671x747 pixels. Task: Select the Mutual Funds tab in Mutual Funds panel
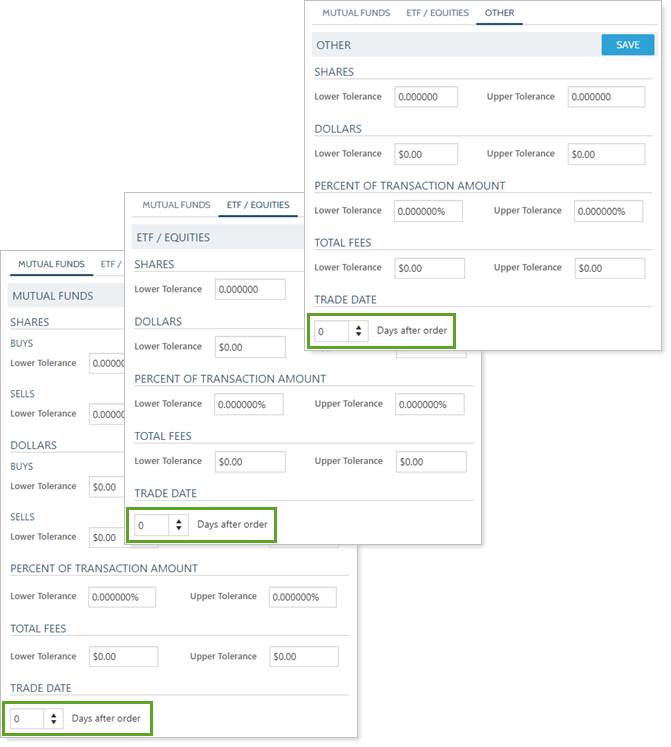pos(51,264)
